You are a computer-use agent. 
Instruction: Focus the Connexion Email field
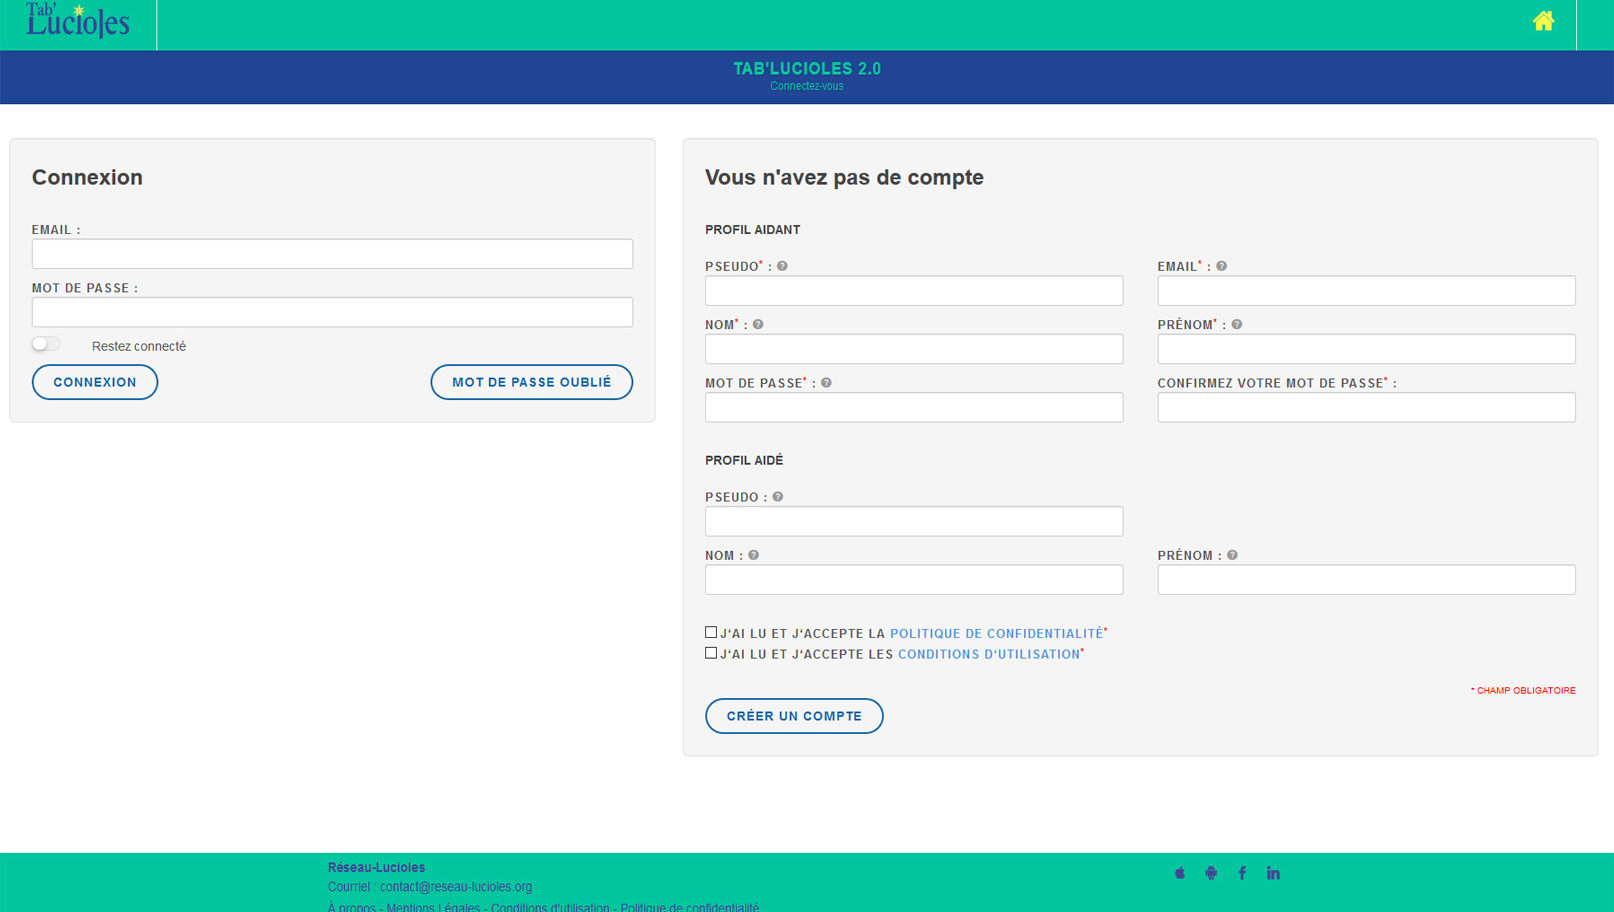332,253
